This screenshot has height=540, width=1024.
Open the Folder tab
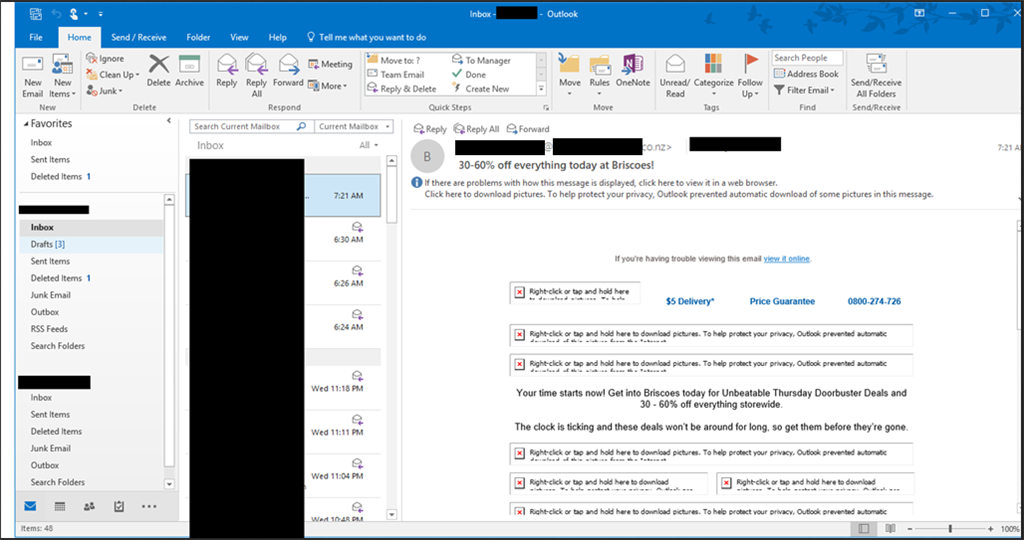(198, 37)
